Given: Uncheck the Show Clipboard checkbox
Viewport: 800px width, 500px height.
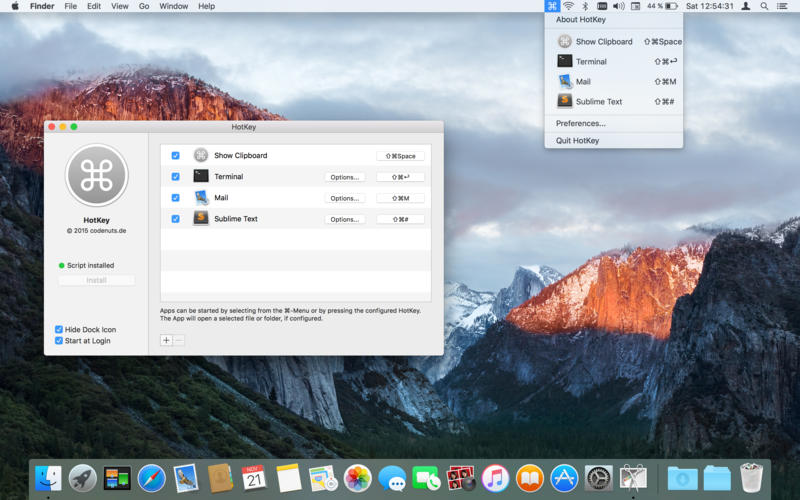Looking at the screenshot, I should point(175,156).
